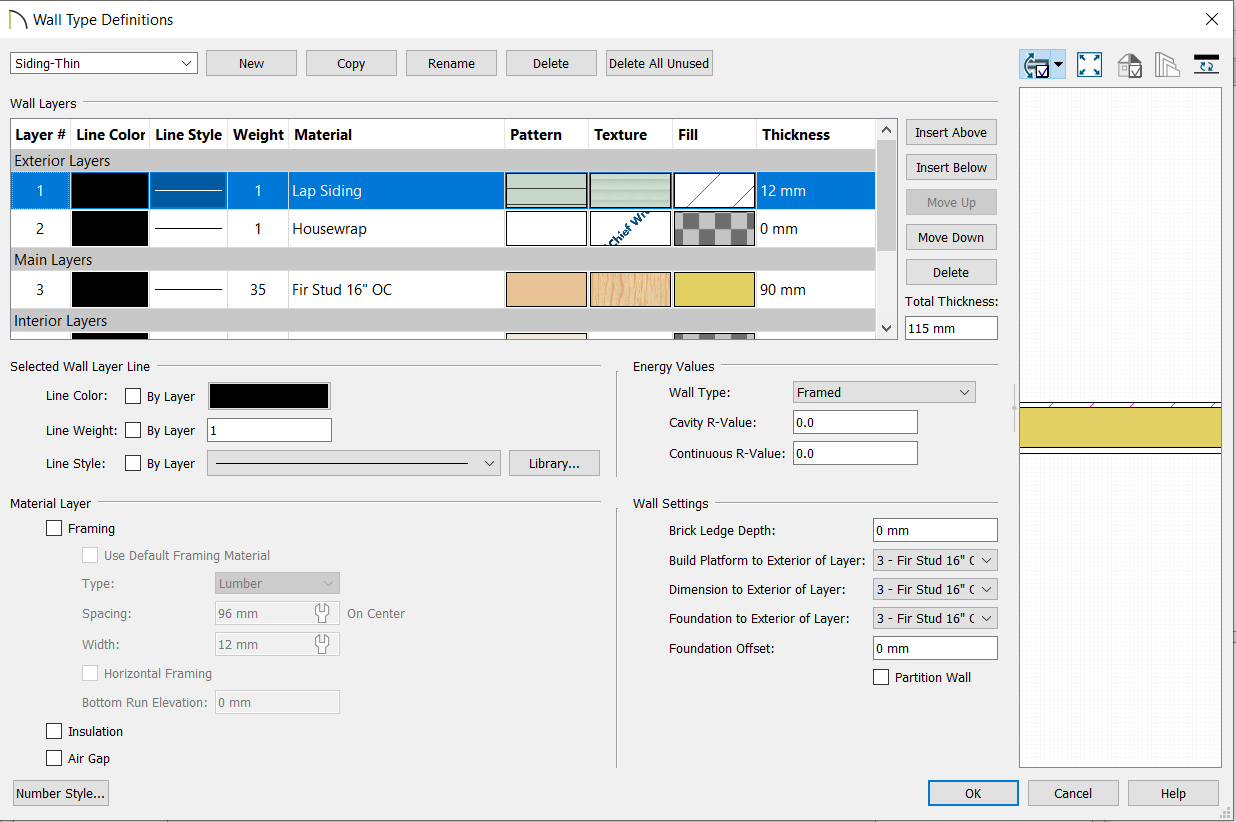Open Help for wall types
This screenshot has height=822, width=1236.
click(x=1173, y=793)
